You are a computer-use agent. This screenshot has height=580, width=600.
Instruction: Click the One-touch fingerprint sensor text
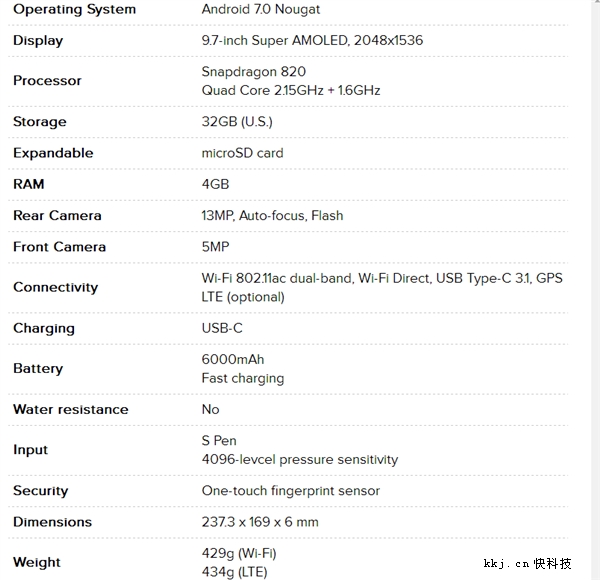[x=290, y=490]
